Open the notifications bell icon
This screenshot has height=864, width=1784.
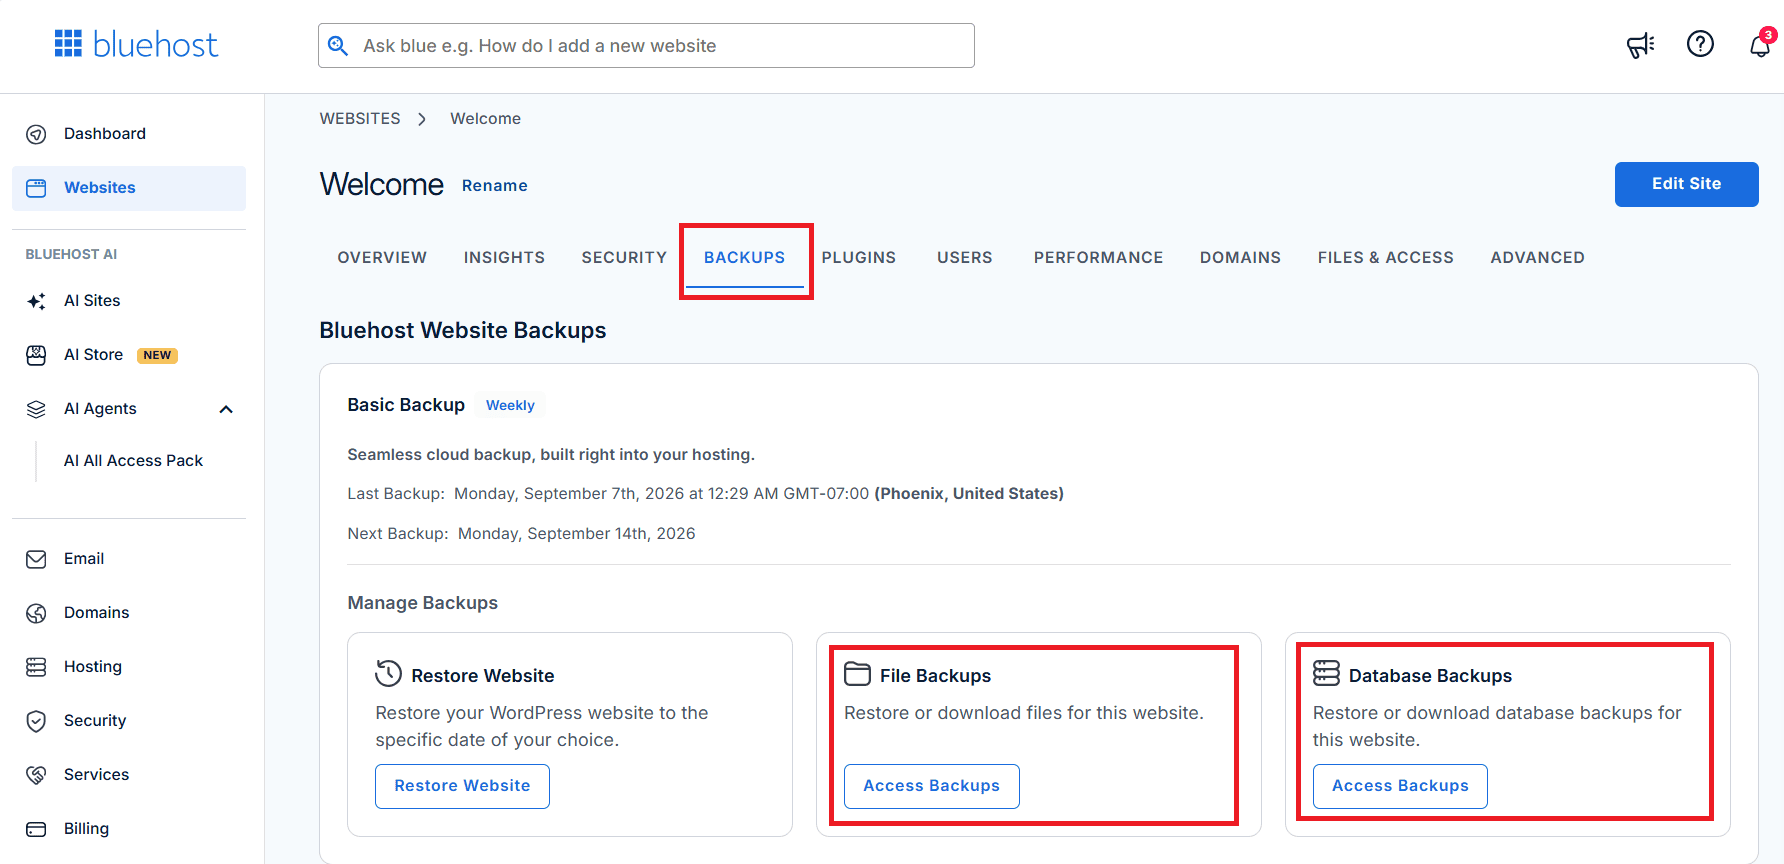[1760, 45]
